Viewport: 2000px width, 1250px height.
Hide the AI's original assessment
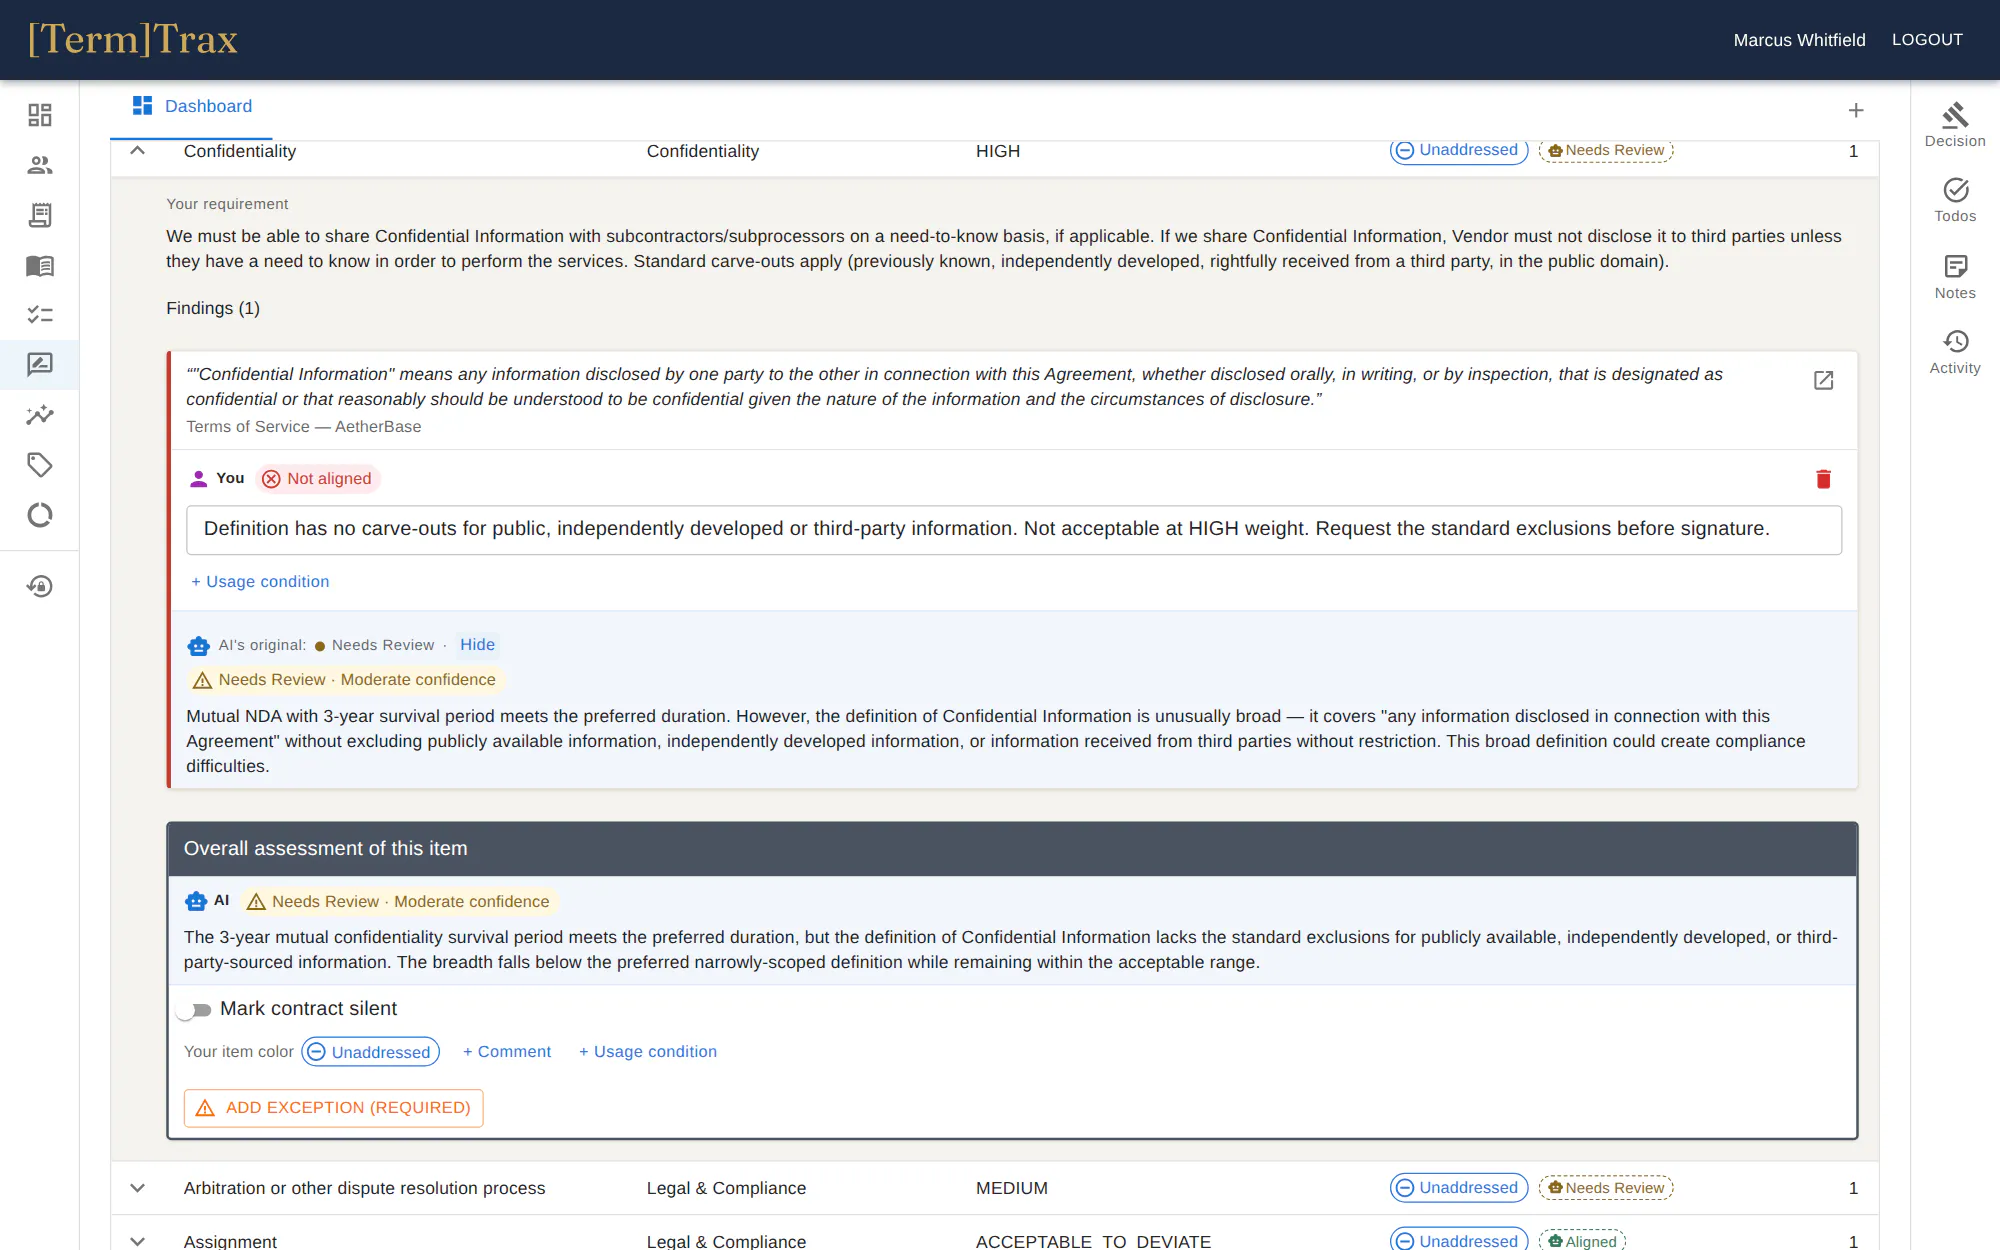pyautogui.click(x=477, y=645)
